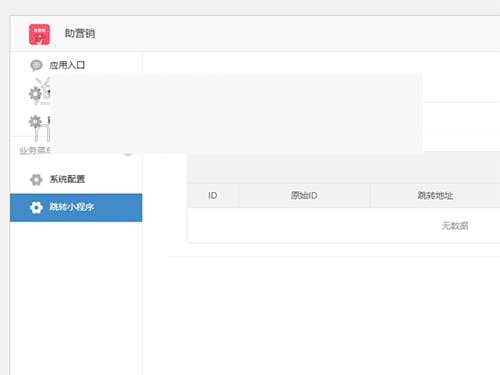This screenshot has width=500, height=375.
Task: Click the pink 助营销 app logo
Action: click(x=39, y=34)
